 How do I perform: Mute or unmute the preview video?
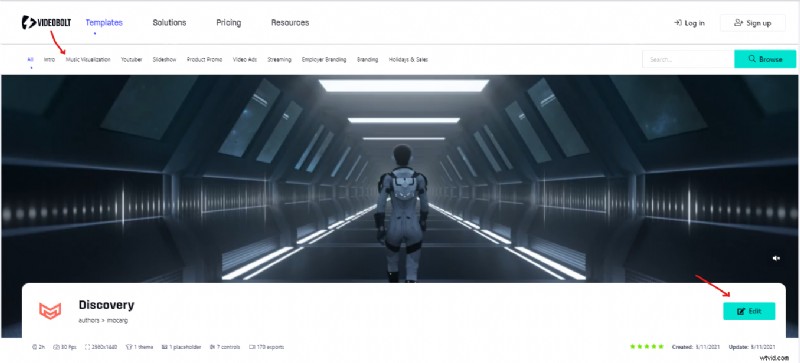pyautogui.click(x=776, y=258)
